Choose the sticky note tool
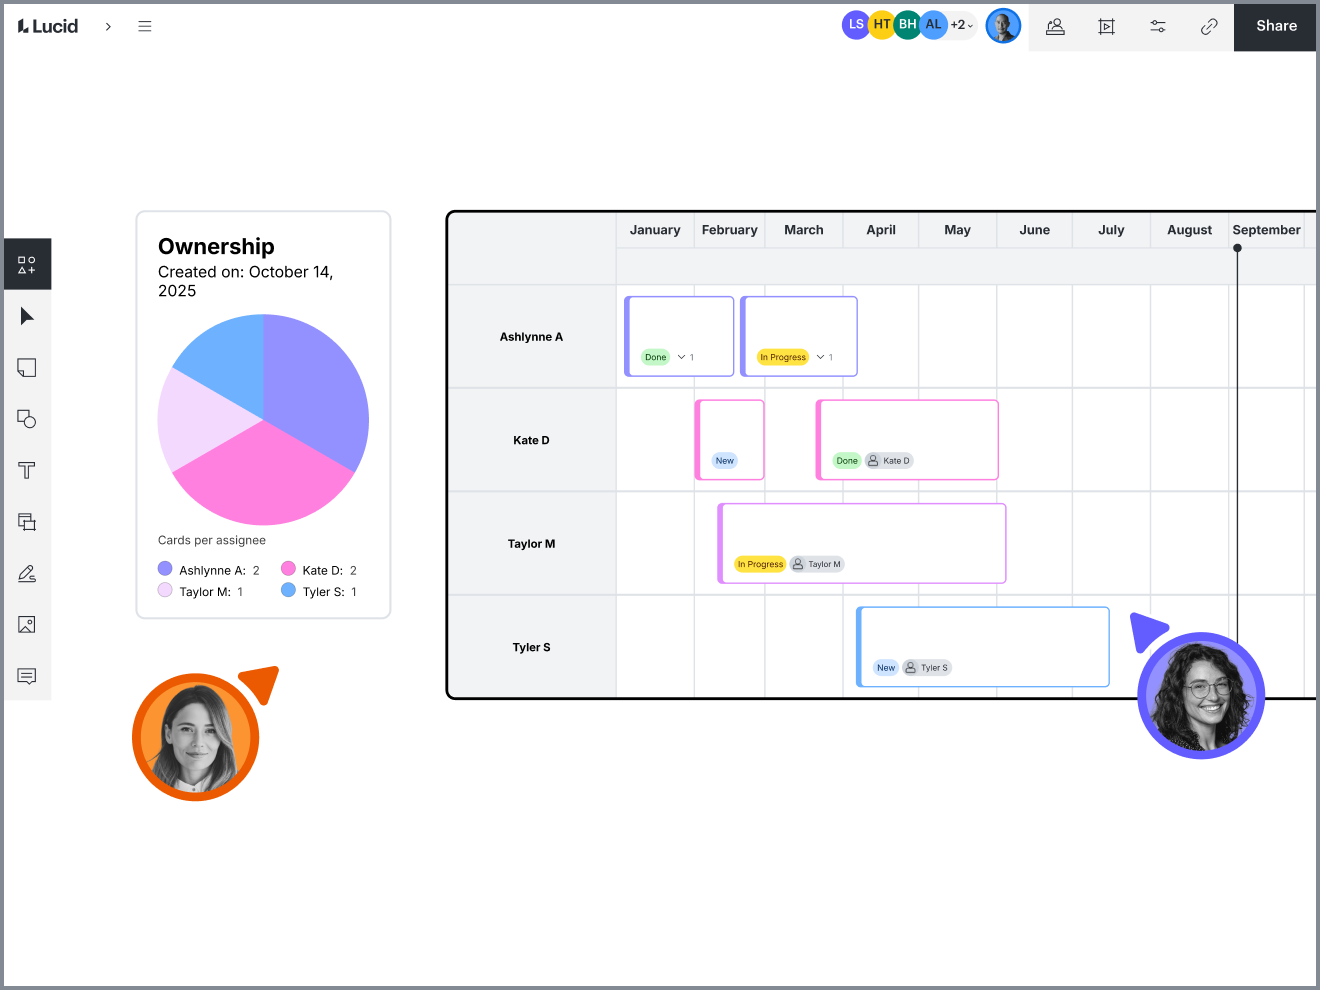The height and width of the screenshot is (990, 1320). [27, 368]
